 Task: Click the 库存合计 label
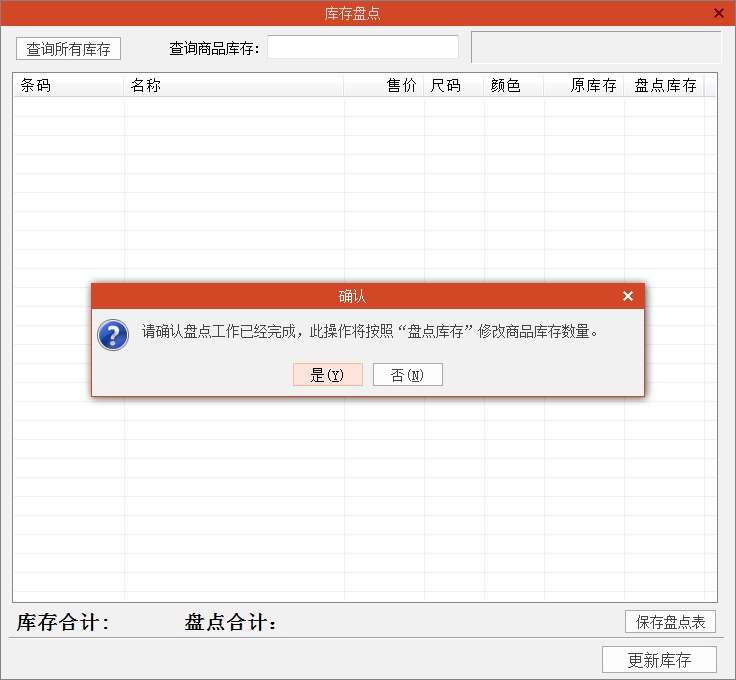[x=63, y=623]
